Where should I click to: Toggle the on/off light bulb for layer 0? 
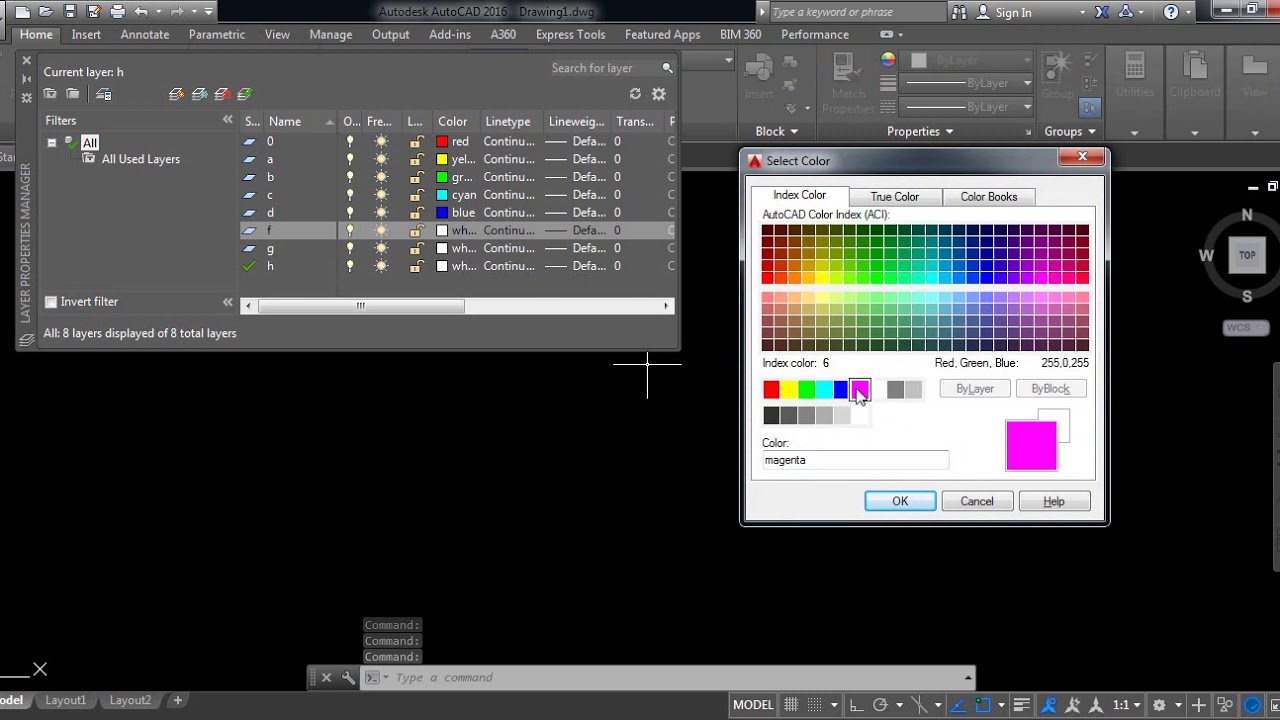point(349,142)
